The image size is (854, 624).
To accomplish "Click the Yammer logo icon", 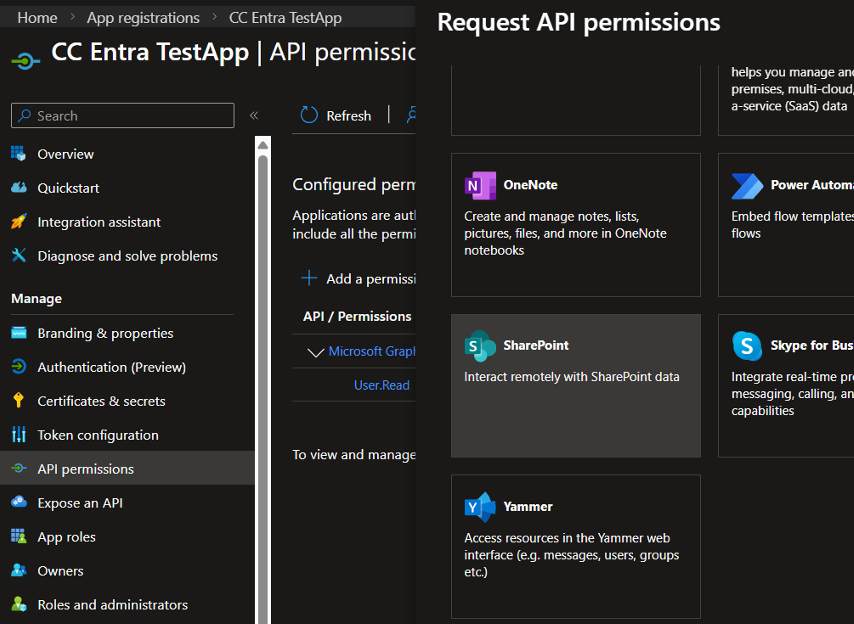I will [x=480, y=507].
